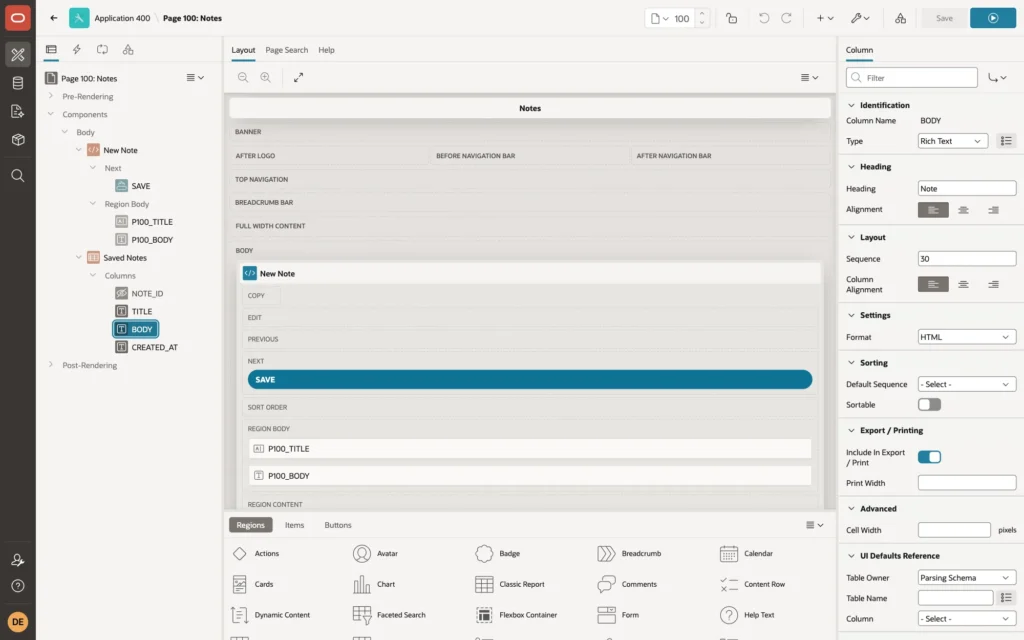Image resolution: width=1024 pixels, height=640 pixels.
Task: Open the Gallery cube icon in the sidebar
Action: point(18,140)
